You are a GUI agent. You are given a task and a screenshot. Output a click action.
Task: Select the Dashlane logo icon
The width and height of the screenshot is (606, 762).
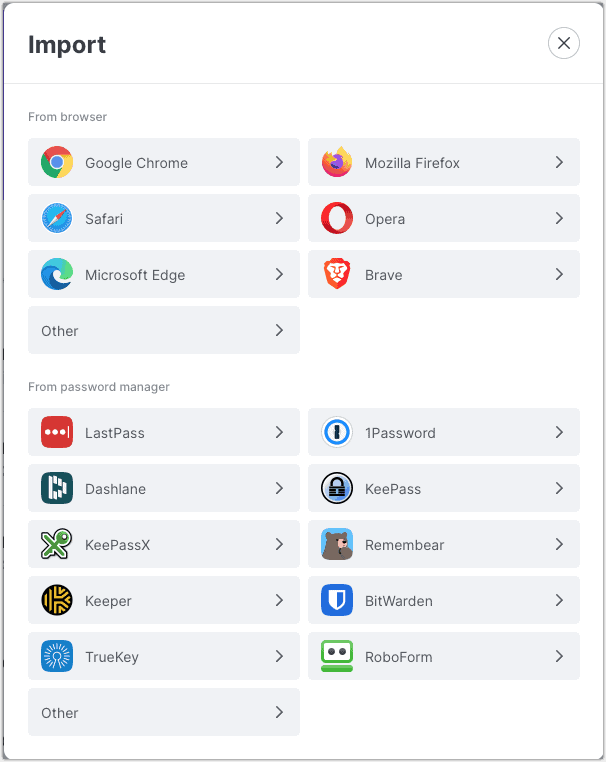[57, 488]
